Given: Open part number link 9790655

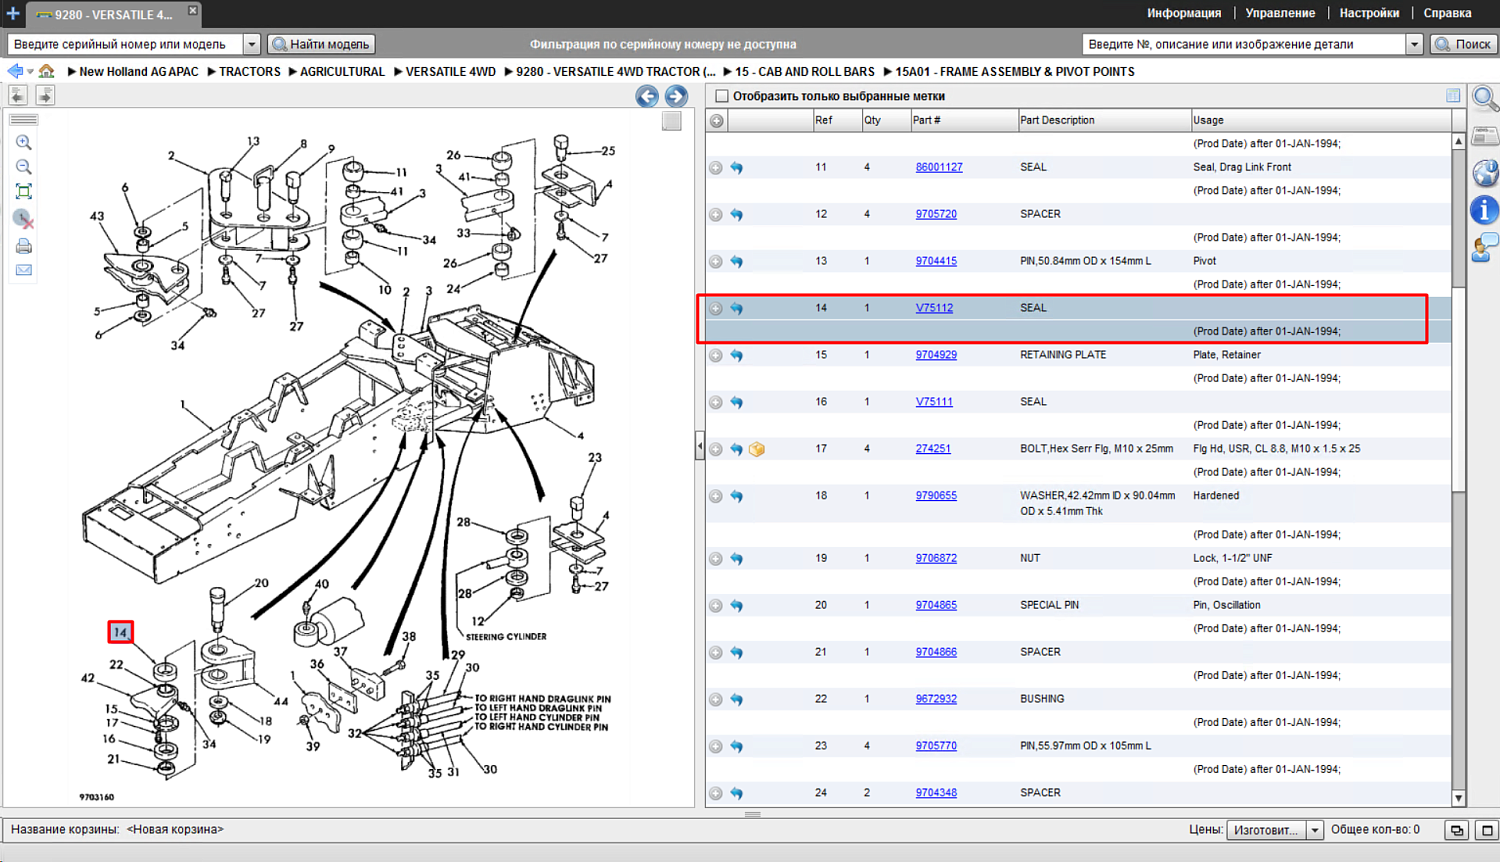Looking at the screenshot, I should tap(936, 496).
